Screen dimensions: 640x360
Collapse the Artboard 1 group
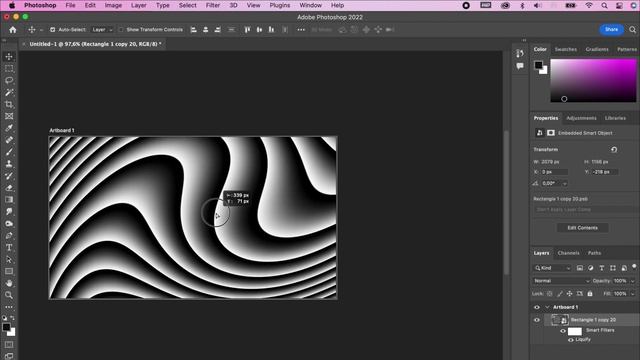(547, 307)
